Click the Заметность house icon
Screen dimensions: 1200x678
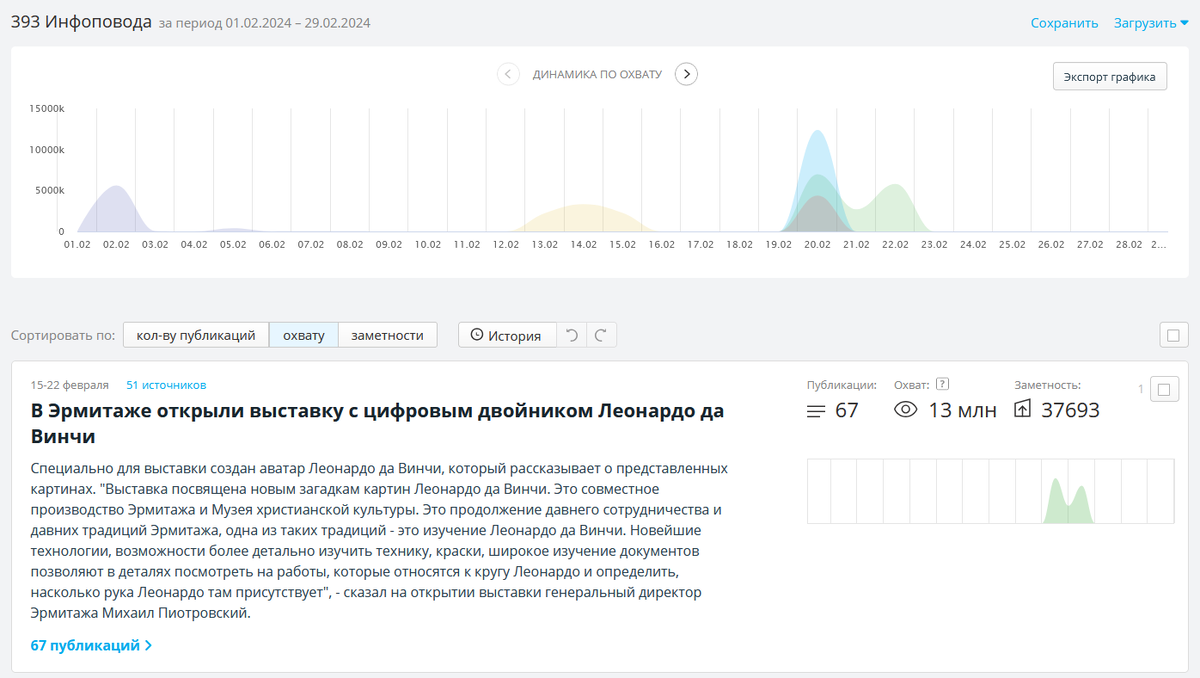click(1022, 409)
